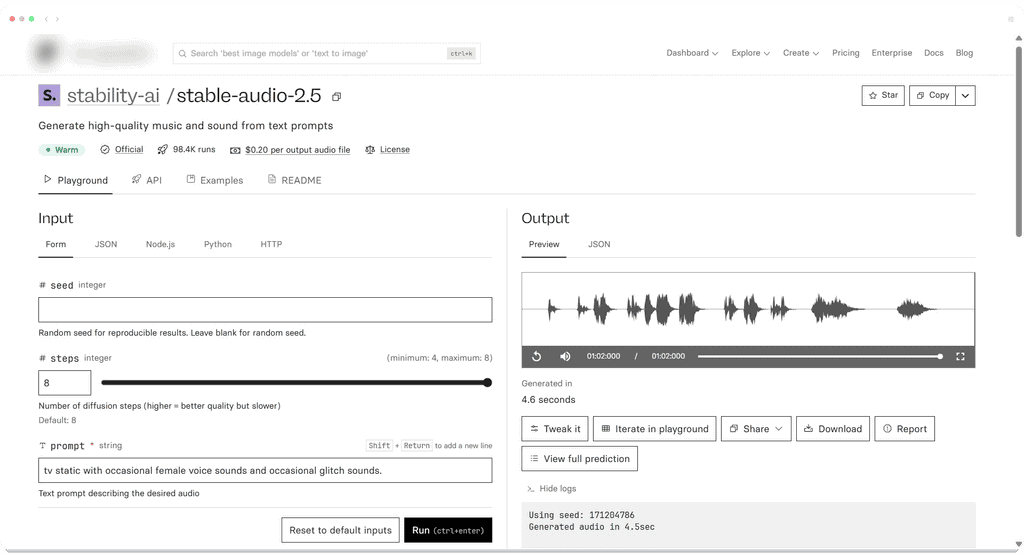Switch to the Playground tab

(x=76, y=180)
